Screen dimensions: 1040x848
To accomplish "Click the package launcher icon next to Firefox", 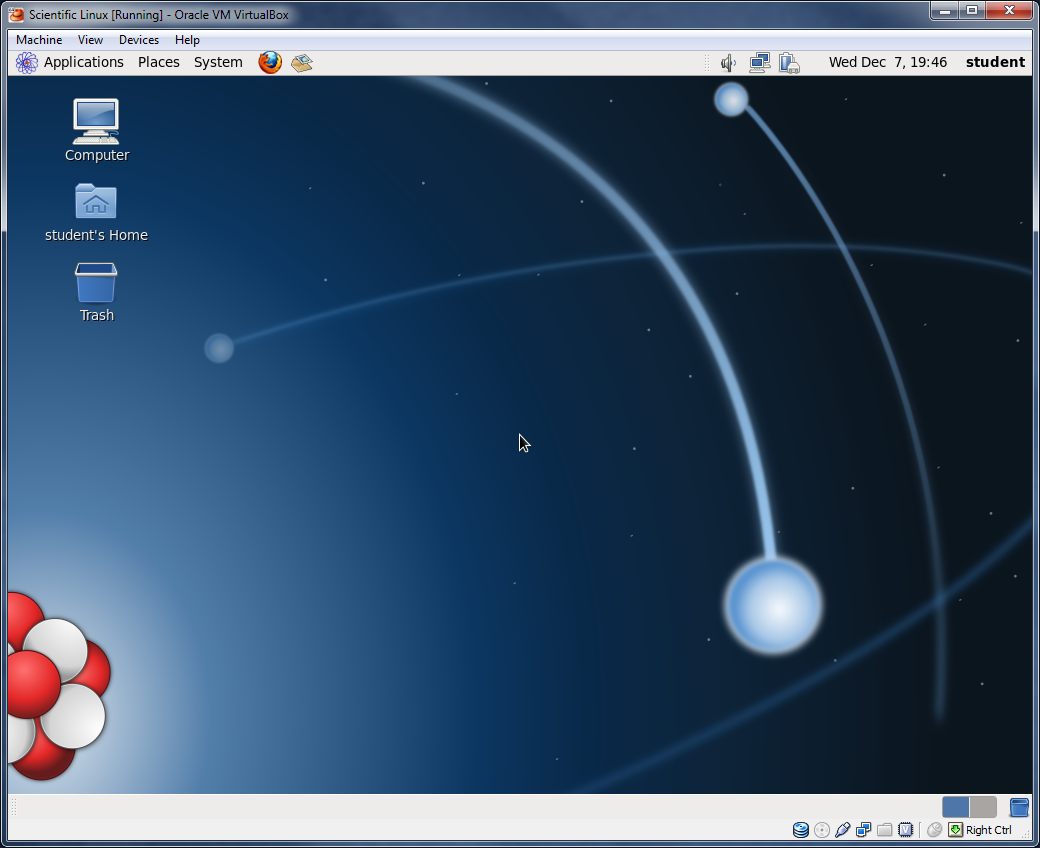I will tap(302, 63).
